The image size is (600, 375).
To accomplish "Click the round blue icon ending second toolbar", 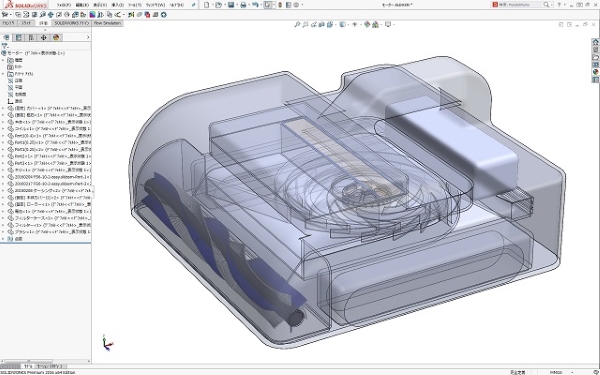I will 164,15.
